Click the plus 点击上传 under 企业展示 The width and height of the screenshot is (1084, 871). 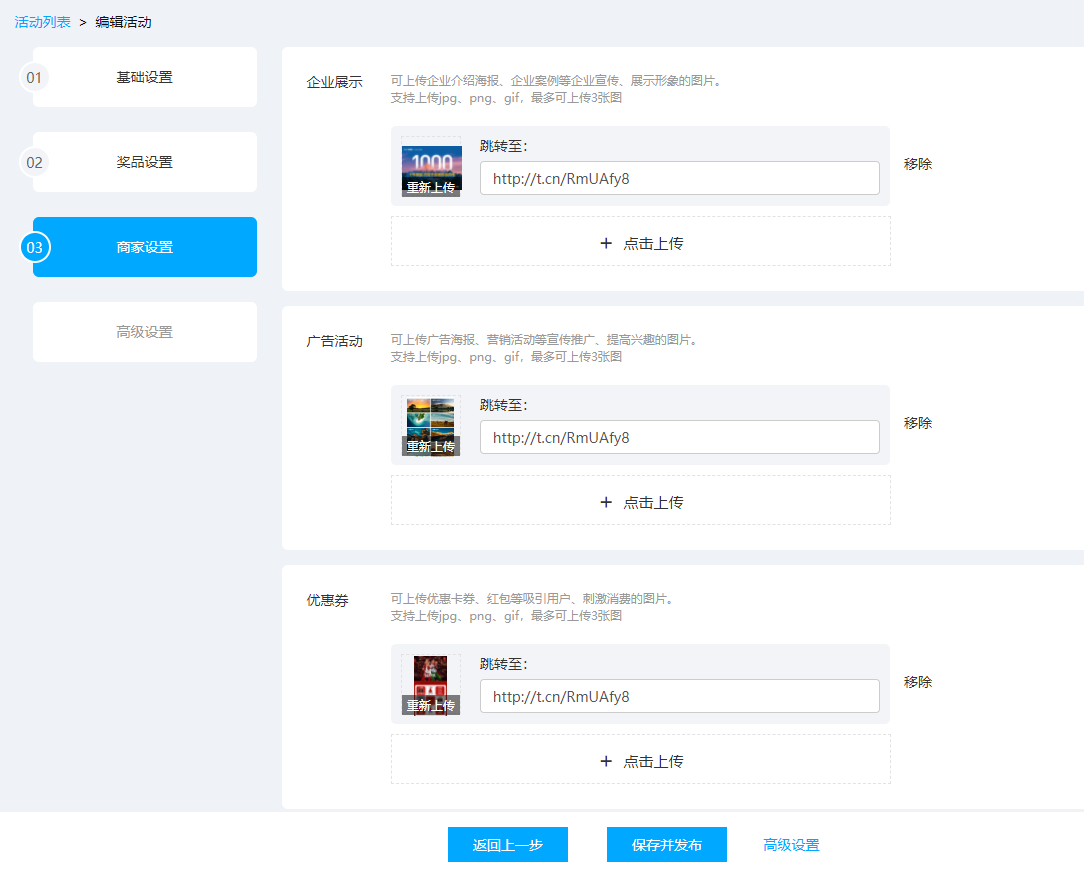(x=641, y=243)
